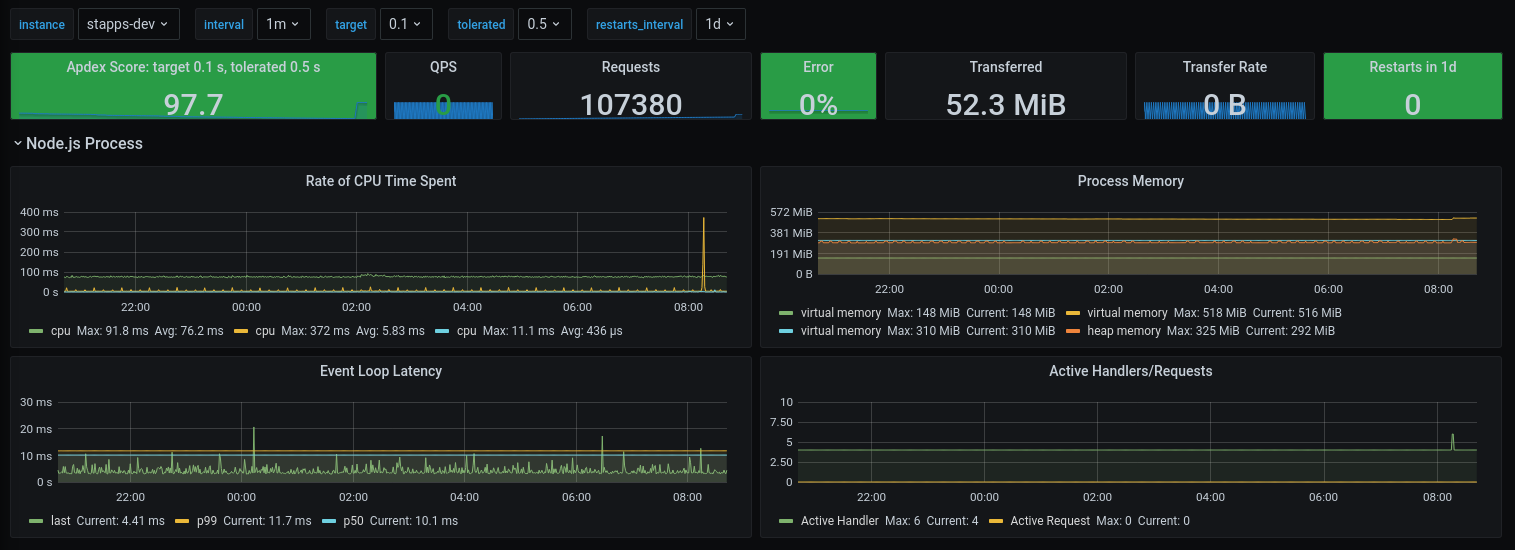Viewport: 1515px width, 550px height.
Task: Open the Rate of CPU Time Spent panel menu
Action: pos(380,181)
